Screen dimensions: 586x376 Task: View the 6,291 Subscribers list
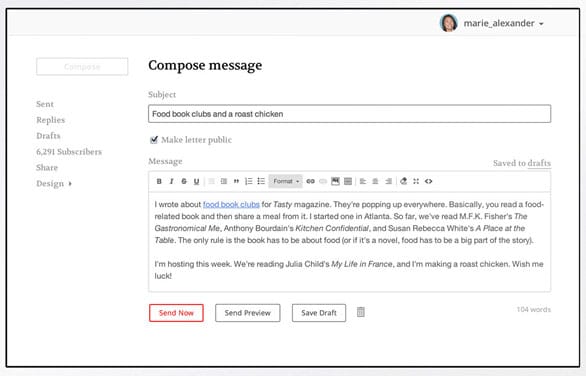coord(69,152)
